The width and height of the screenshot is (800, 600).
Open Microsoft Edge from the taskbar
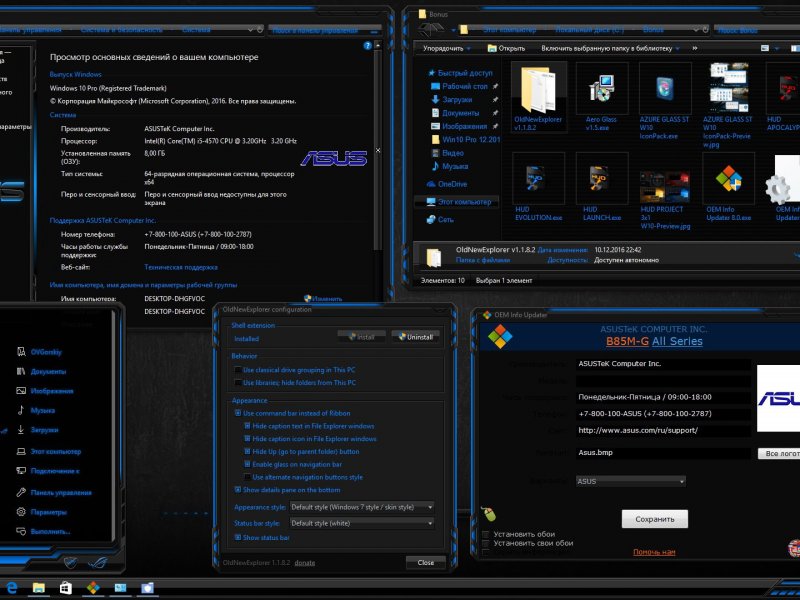click(11, 588)
